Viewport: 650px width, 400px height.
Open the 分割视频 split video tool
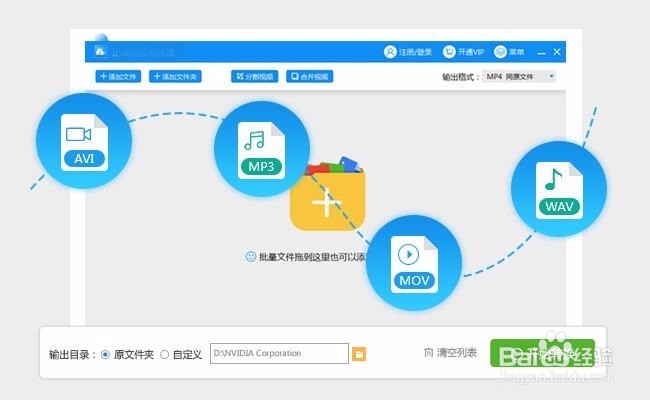coord(255,76)
